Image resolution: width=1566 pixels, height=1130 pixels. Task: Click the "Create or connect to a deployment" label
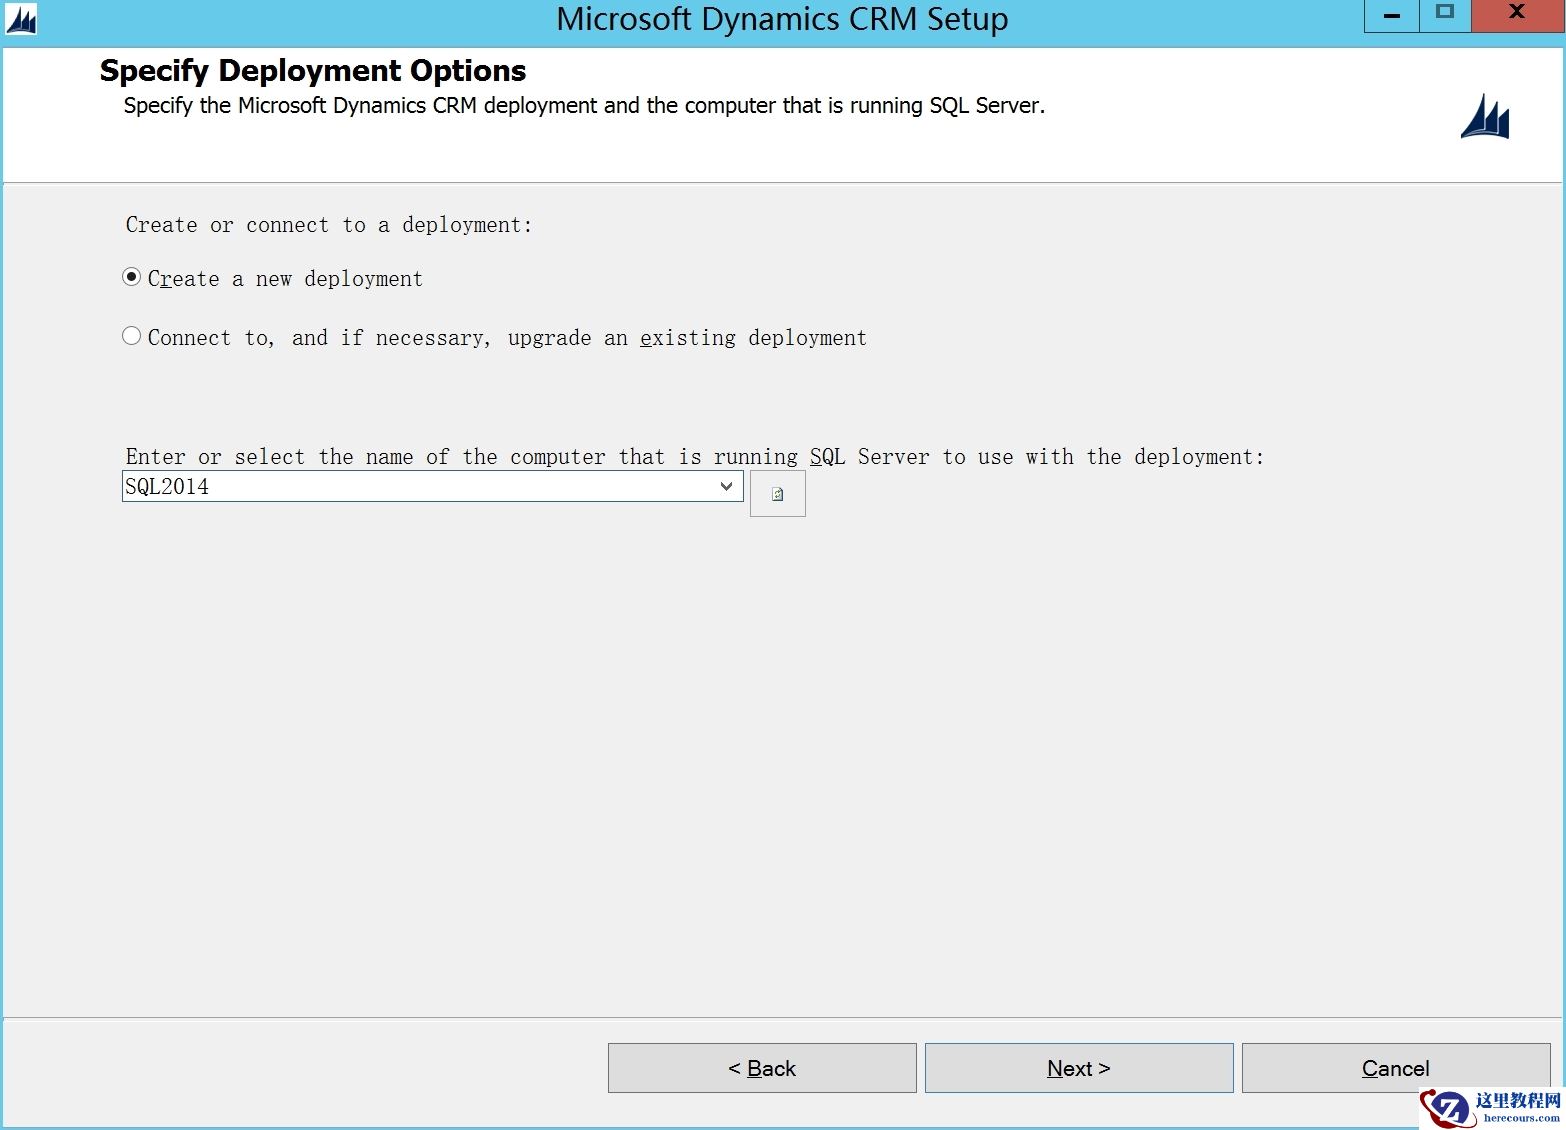pos(330,224)
